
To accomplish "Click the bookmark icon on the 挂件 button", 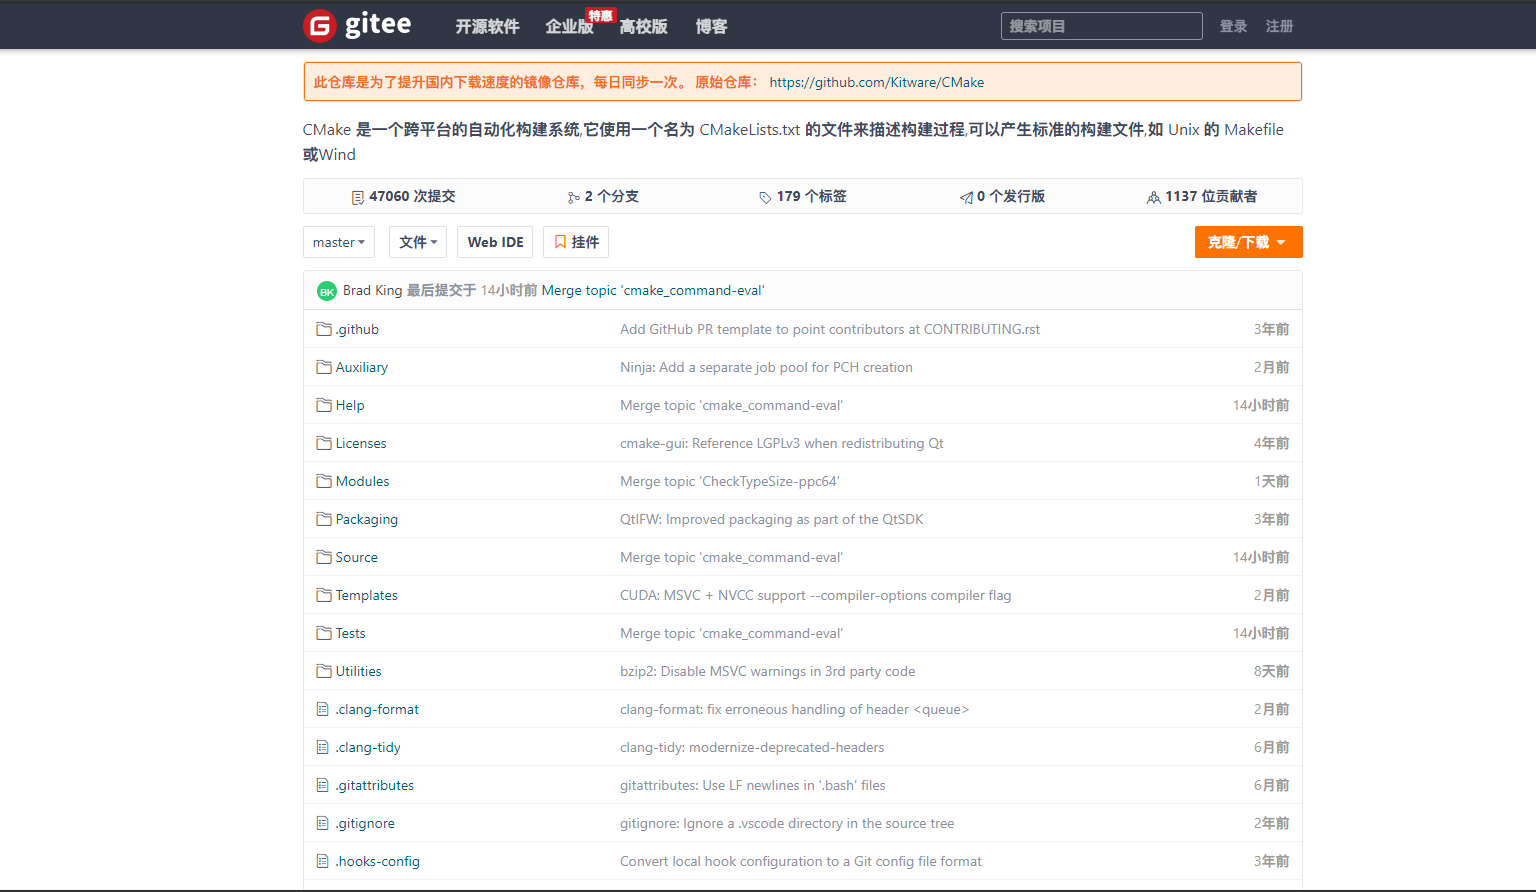I will [560, 241].
